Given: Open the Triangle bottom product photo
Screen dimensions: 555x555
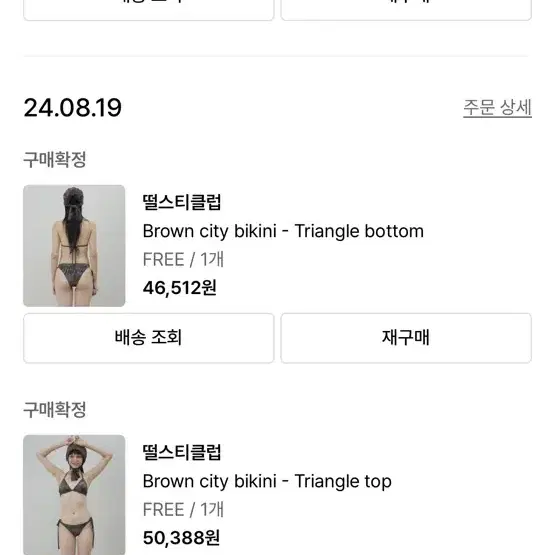Looking at the screenshot, I should [74, 246].
